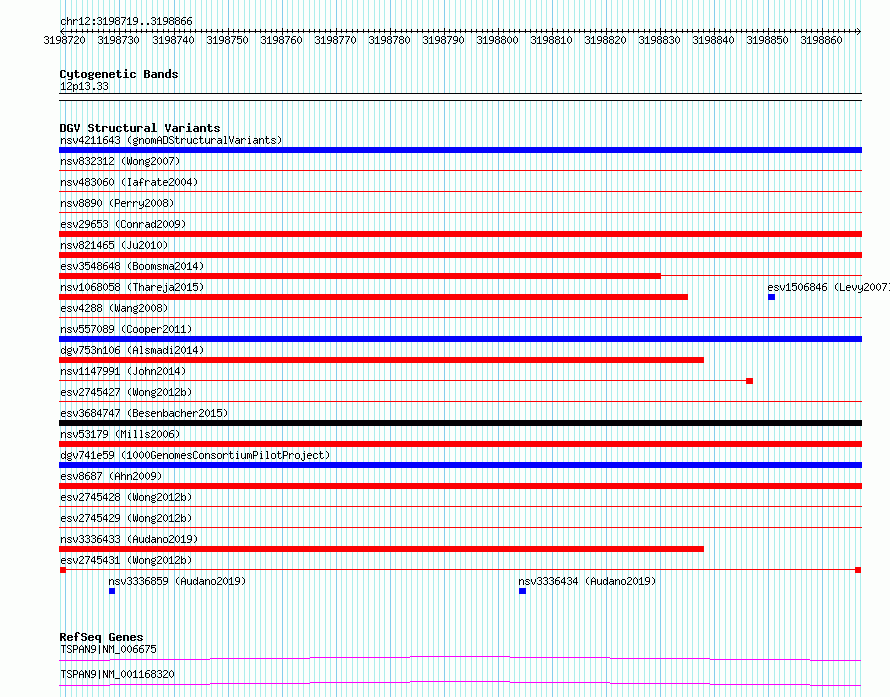
Task: Click the nsv1147991 (John2014) label
Action: coord(123,371)
